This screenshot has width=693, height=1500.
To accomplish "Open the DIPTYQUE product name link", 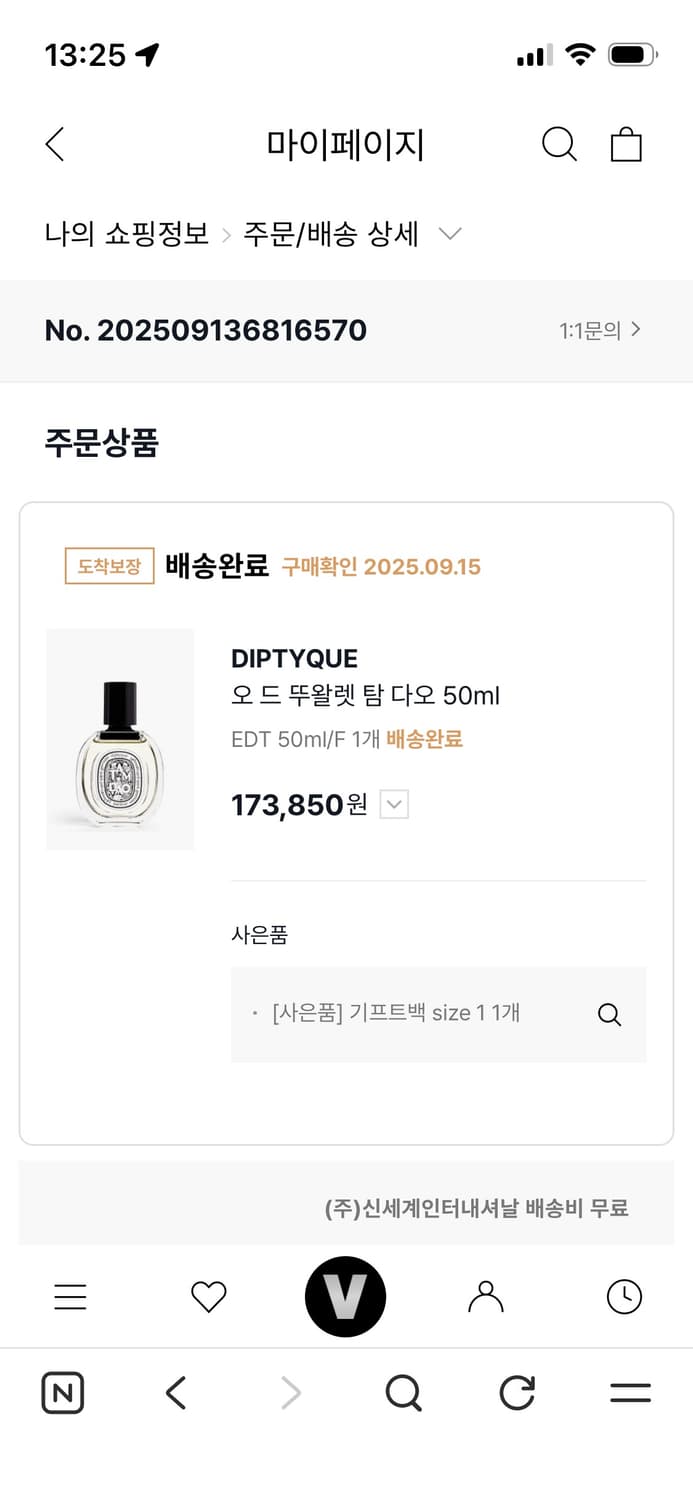I will coord(294,658).
